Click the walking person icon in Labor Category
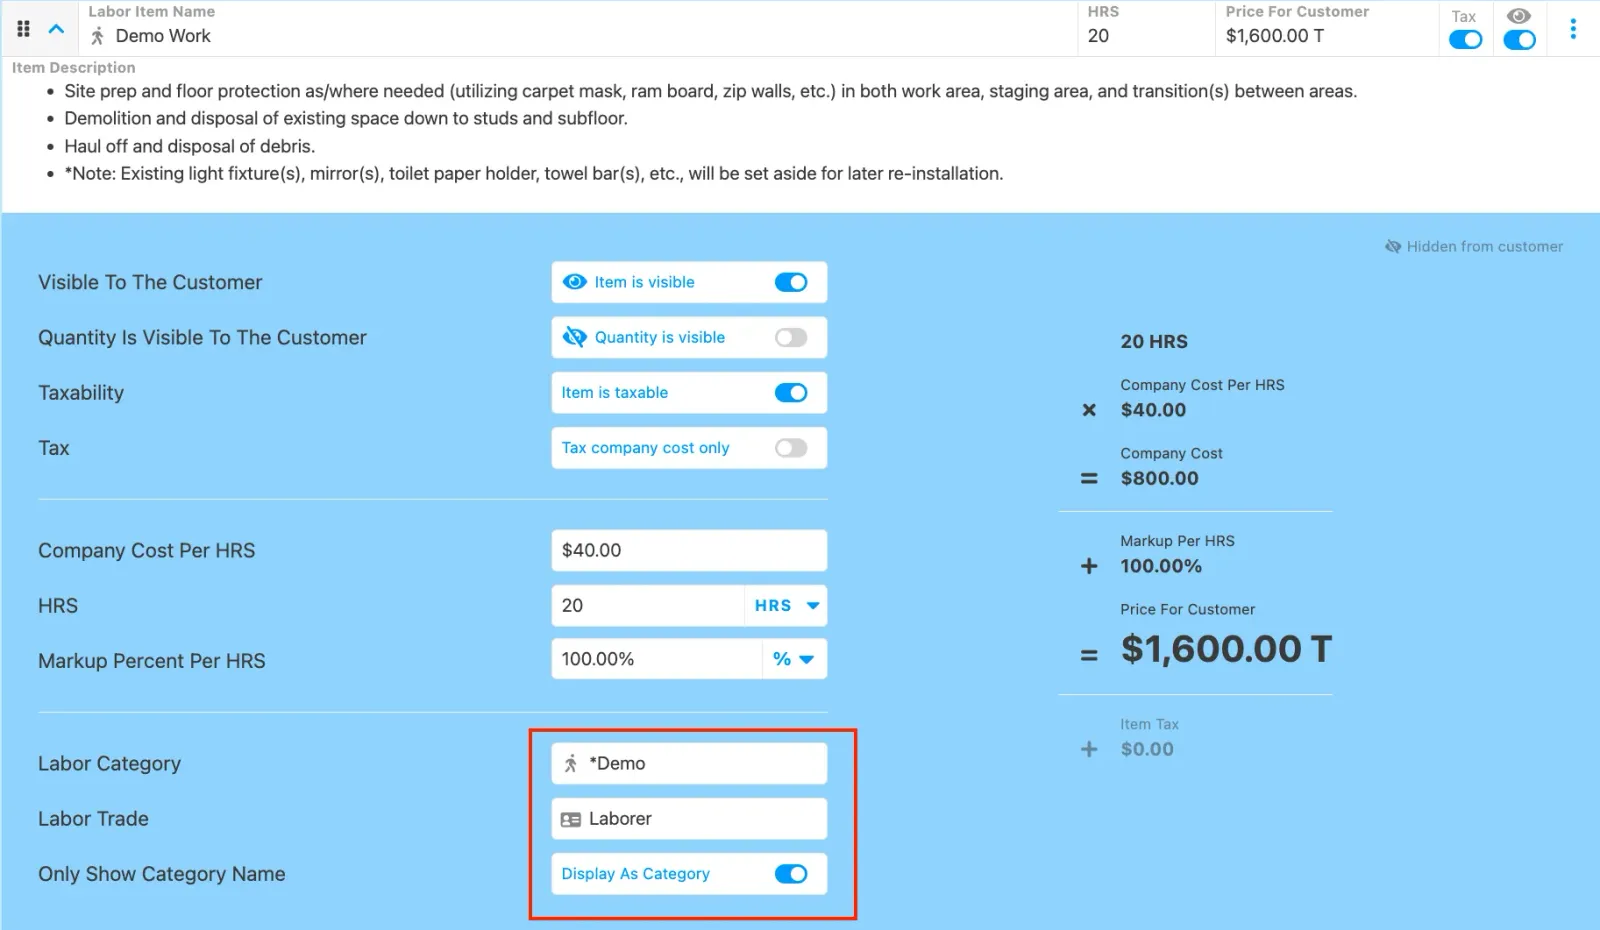Screen dimensions: 1600x930 [x=571, y=764]
